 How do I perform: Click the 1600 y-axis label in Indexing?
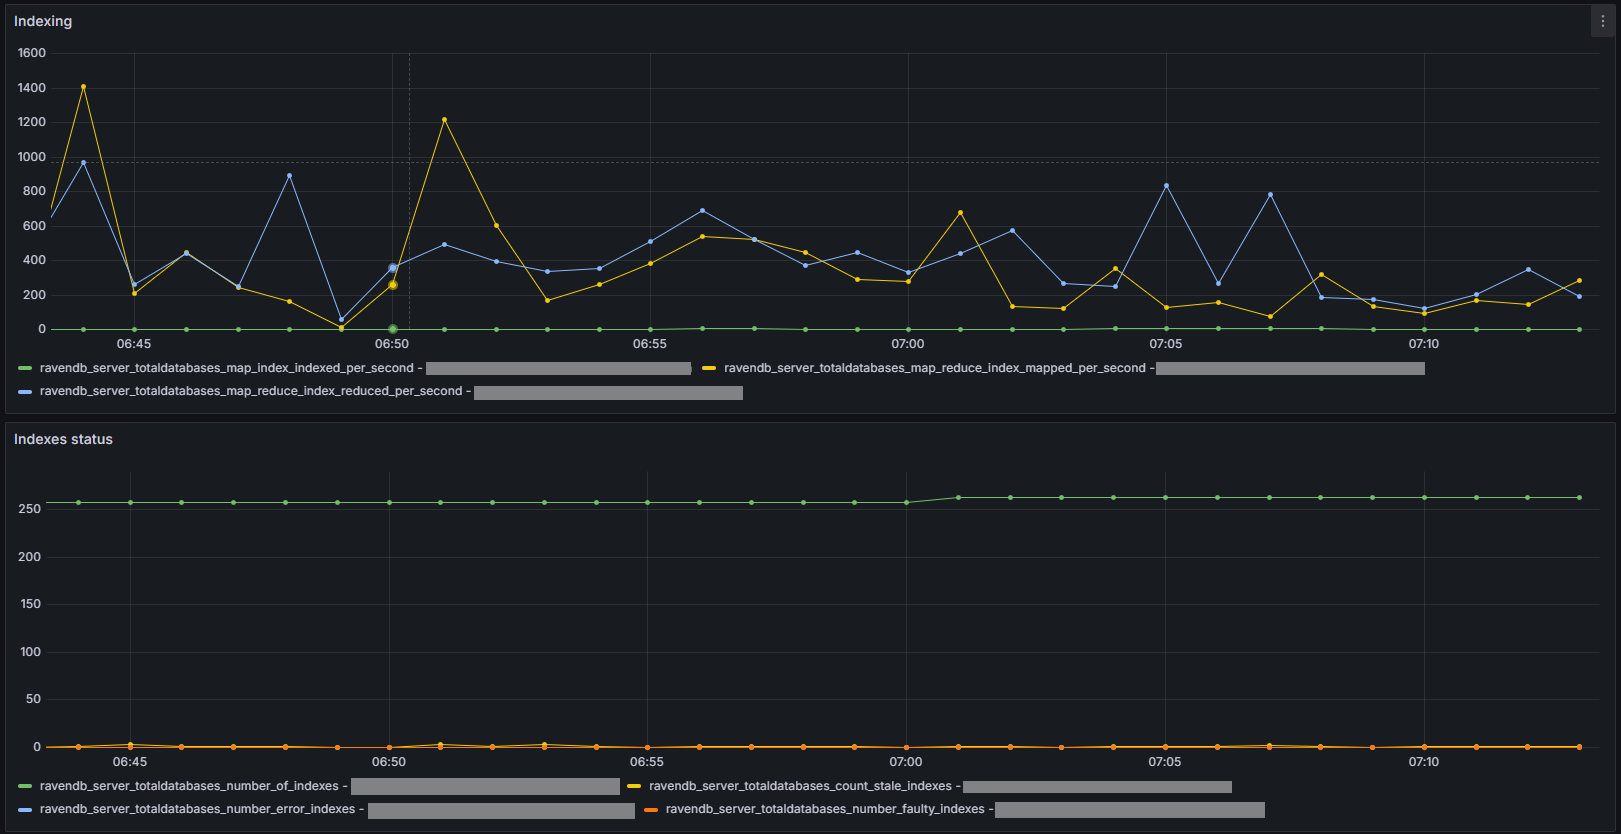coord(32,53)
